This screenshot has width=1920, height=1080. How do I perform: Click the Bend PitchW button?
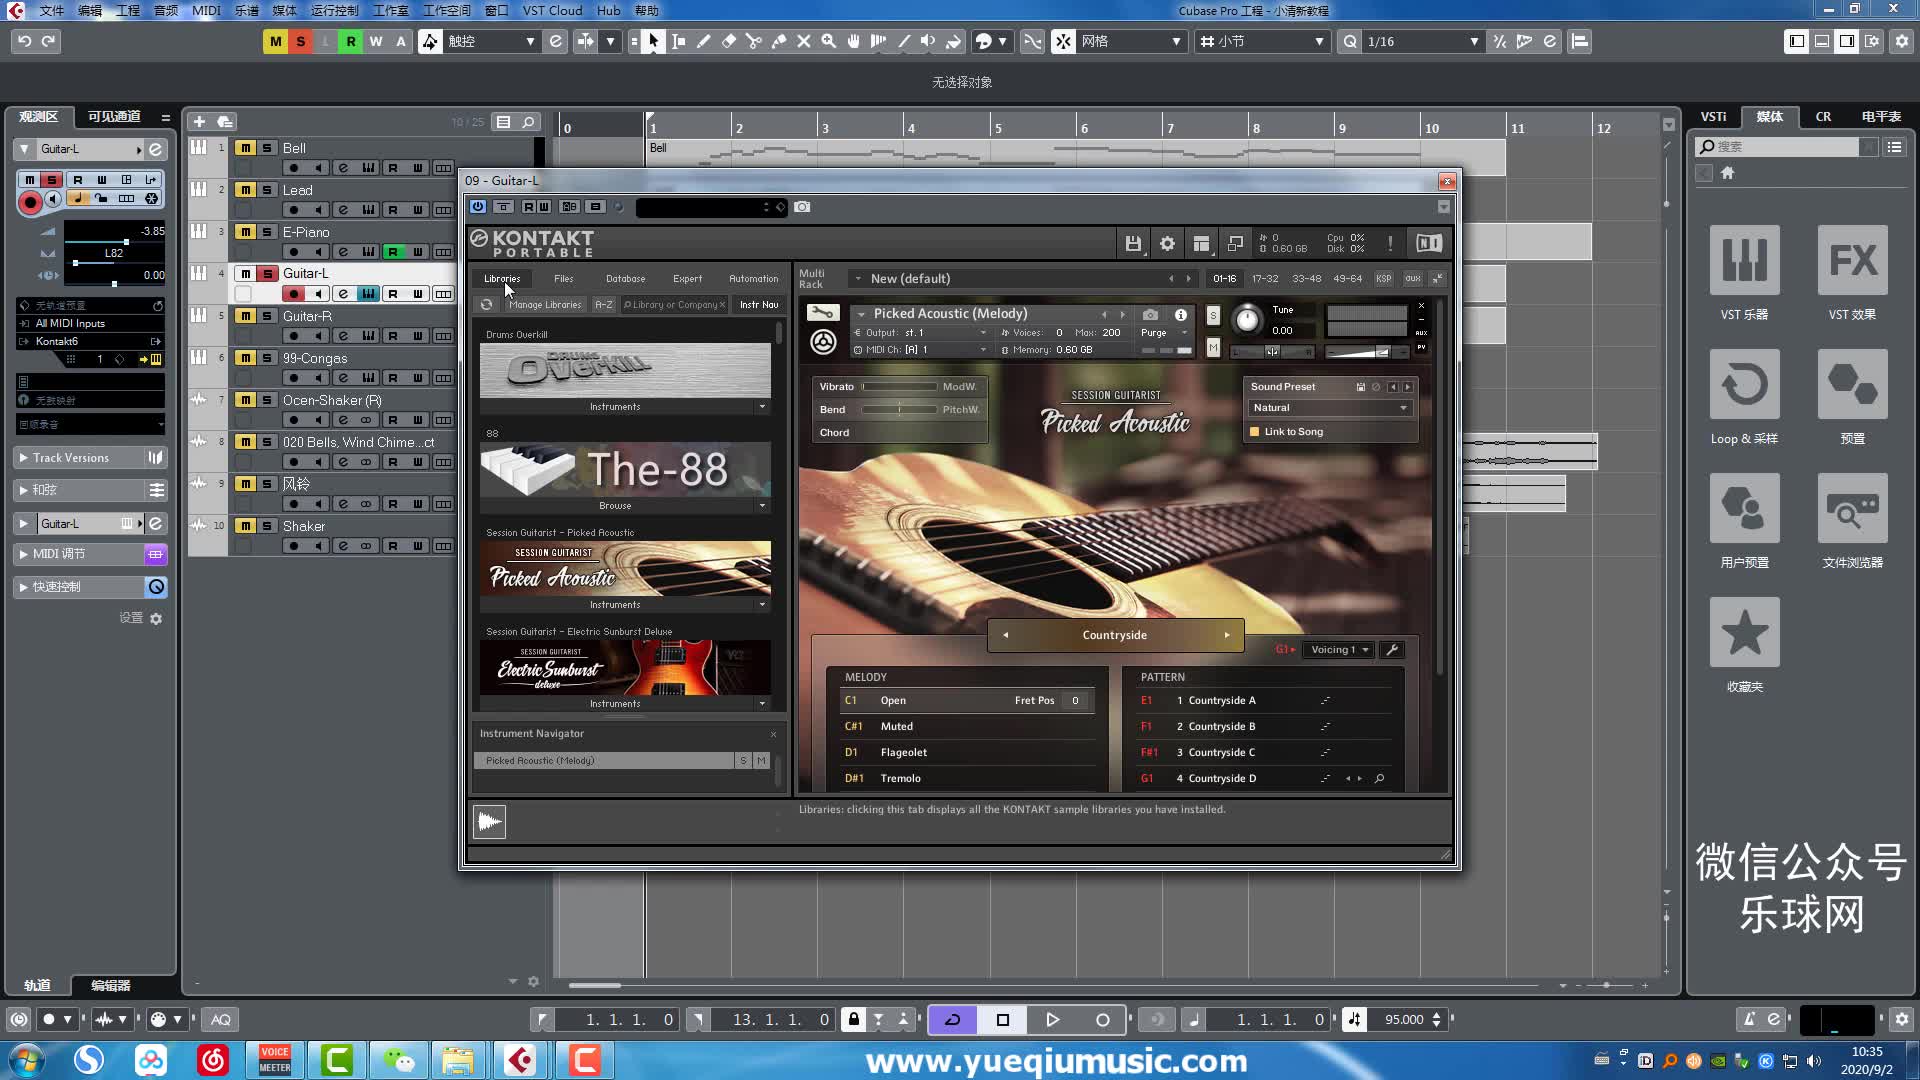pos(960,409)
